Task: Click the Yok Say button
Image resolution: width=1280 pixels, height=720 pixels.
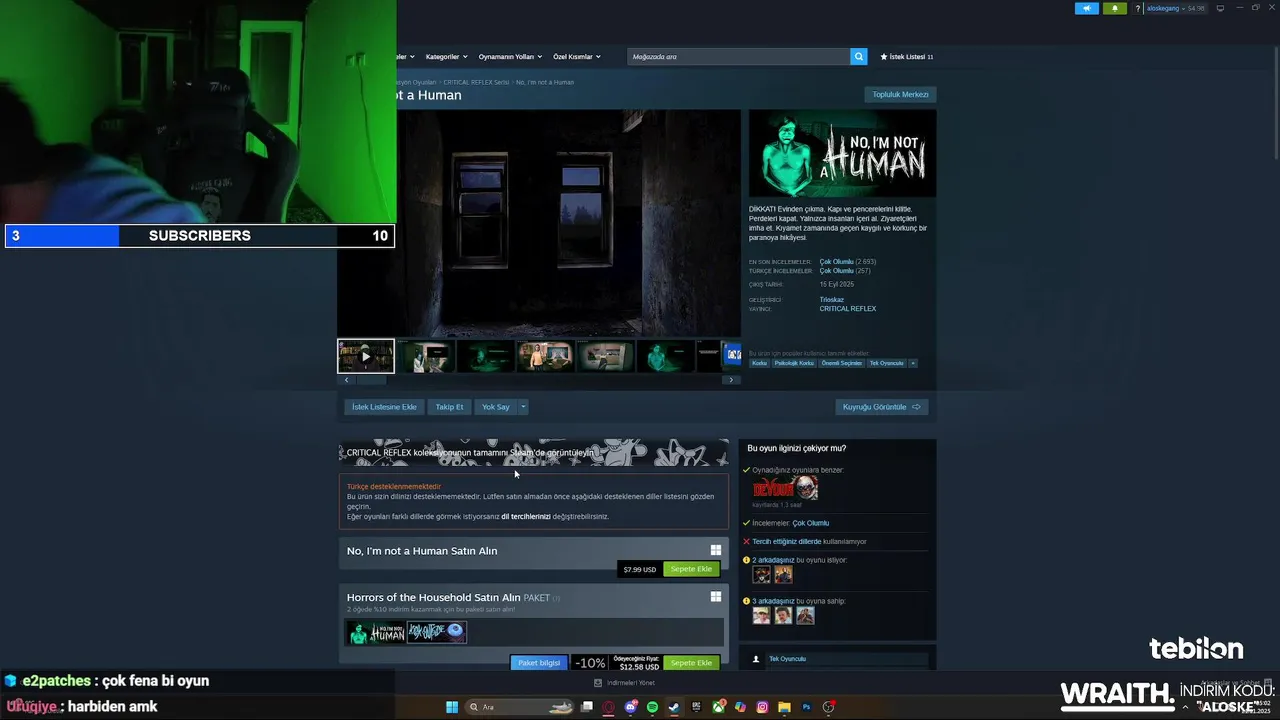Action: tap(495, 407)
